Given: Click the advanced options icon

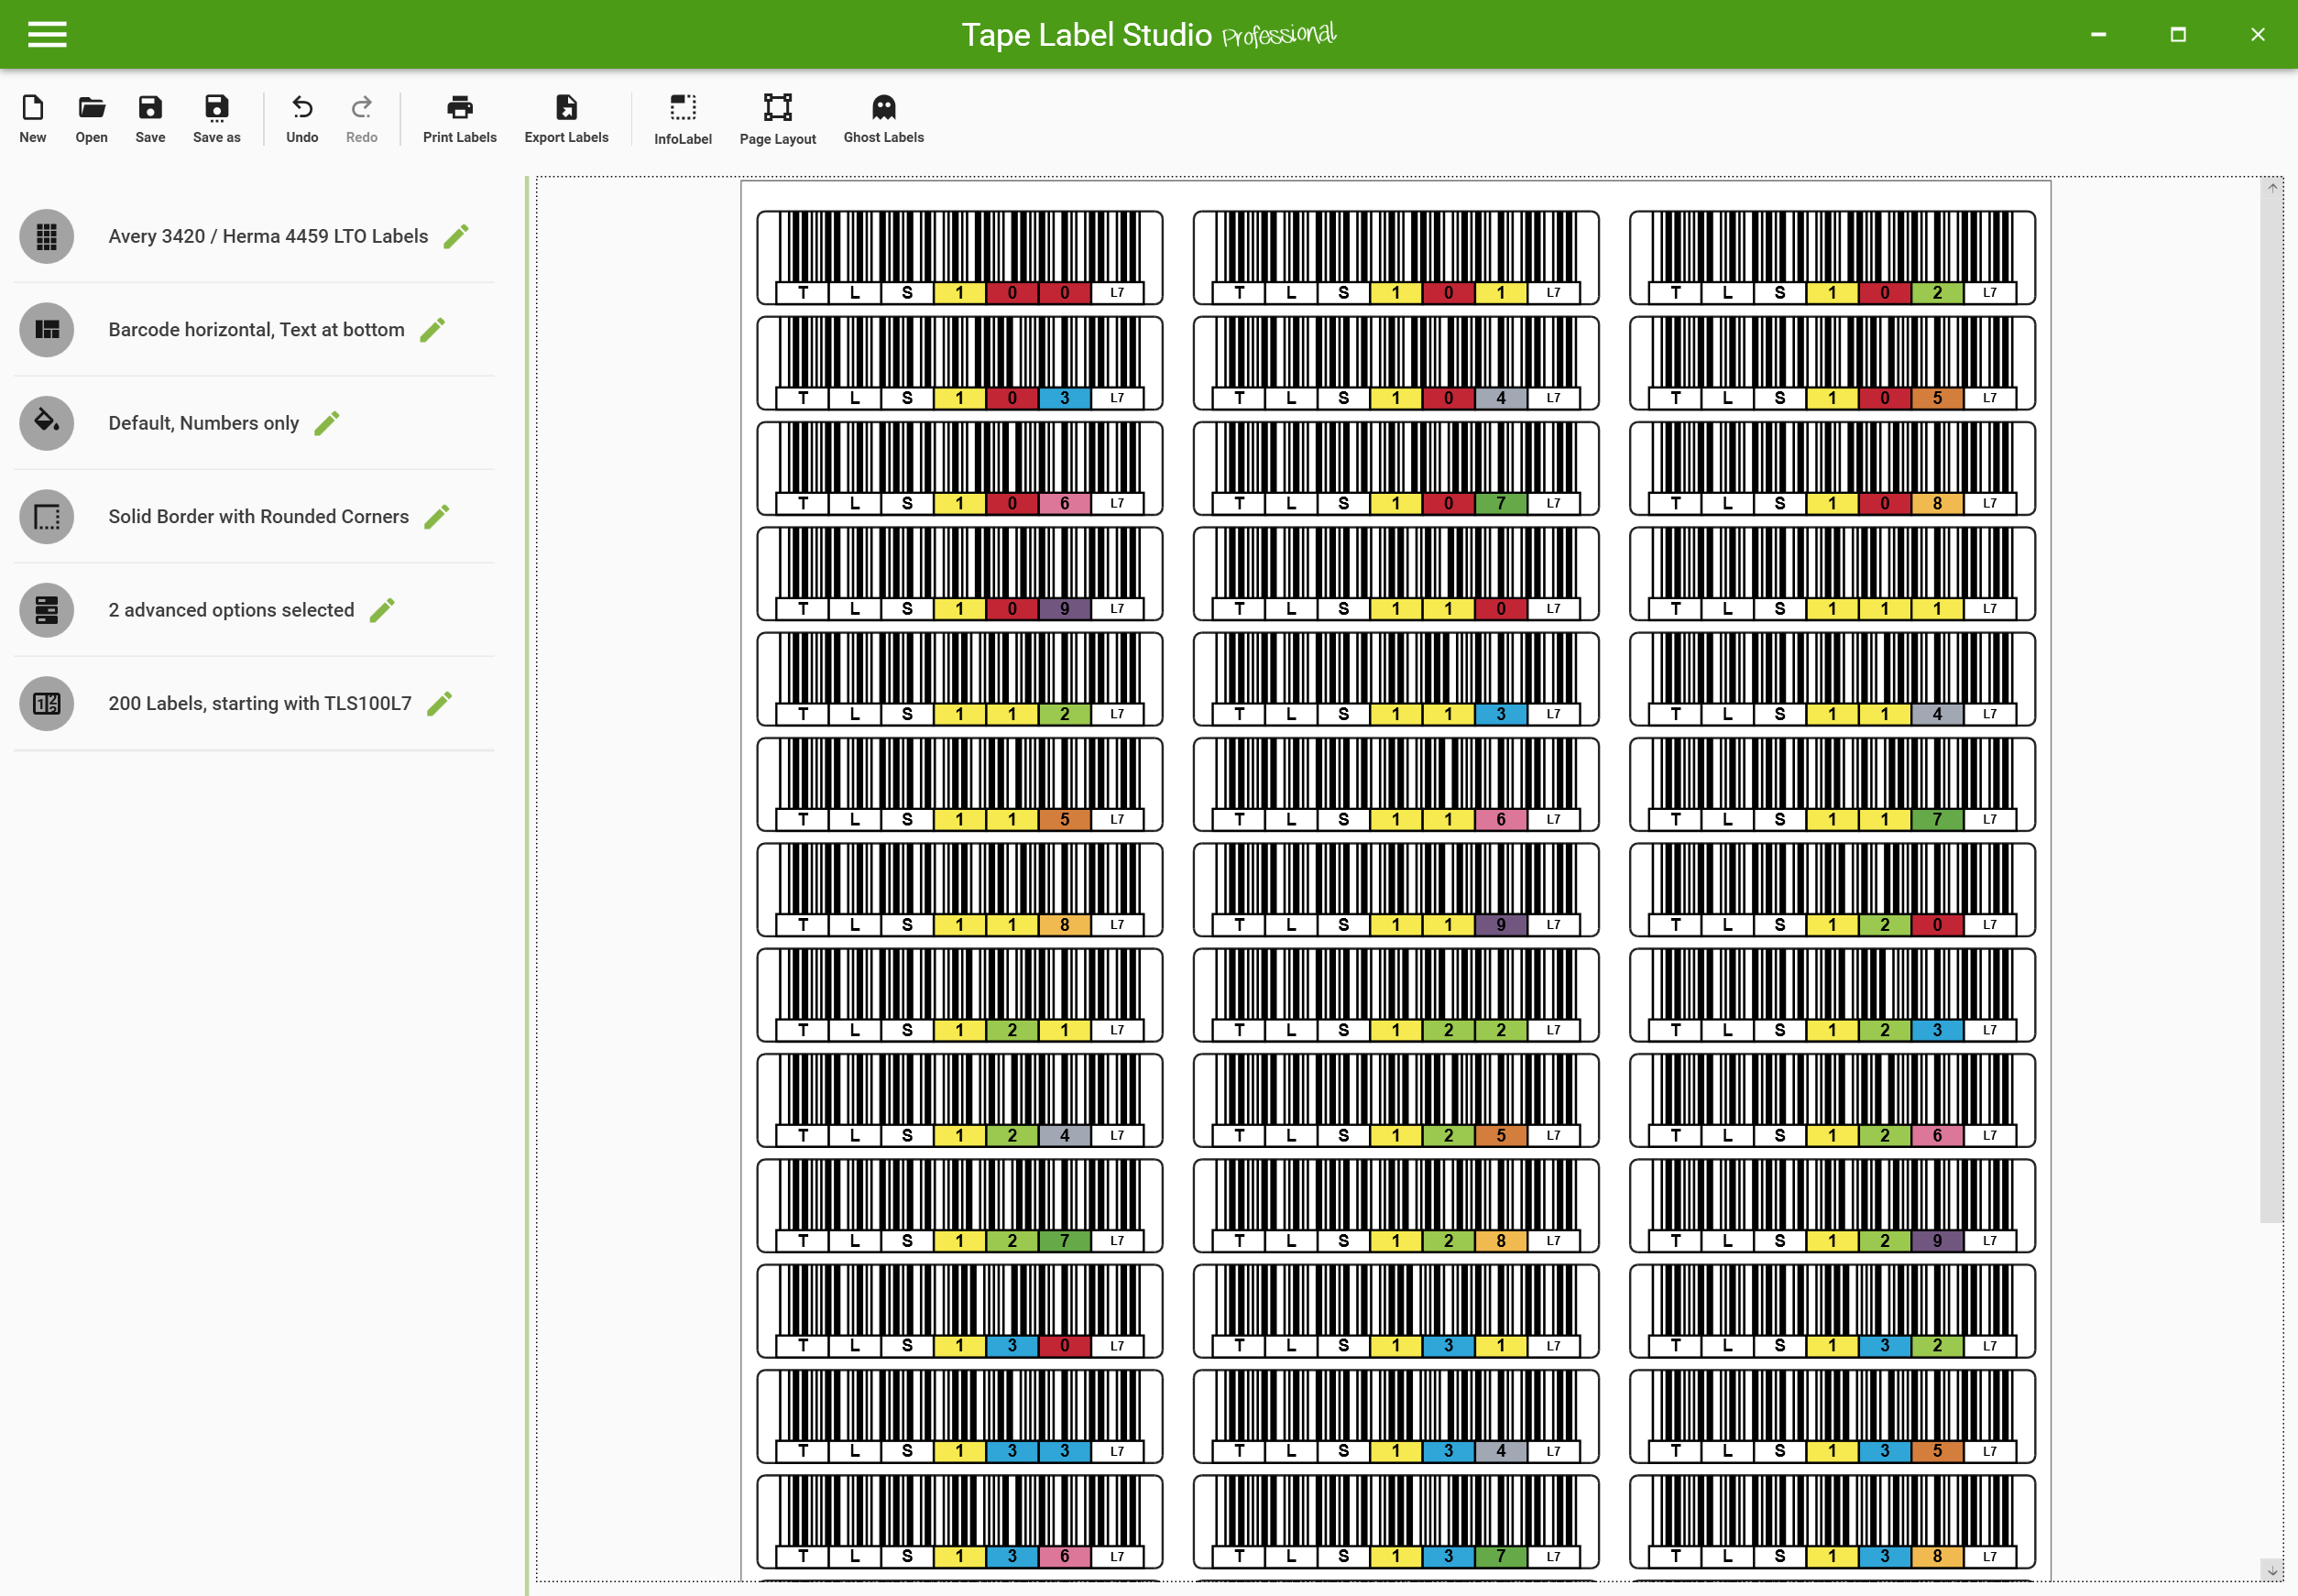Looking at the screenshot, I should coord(47,610).
